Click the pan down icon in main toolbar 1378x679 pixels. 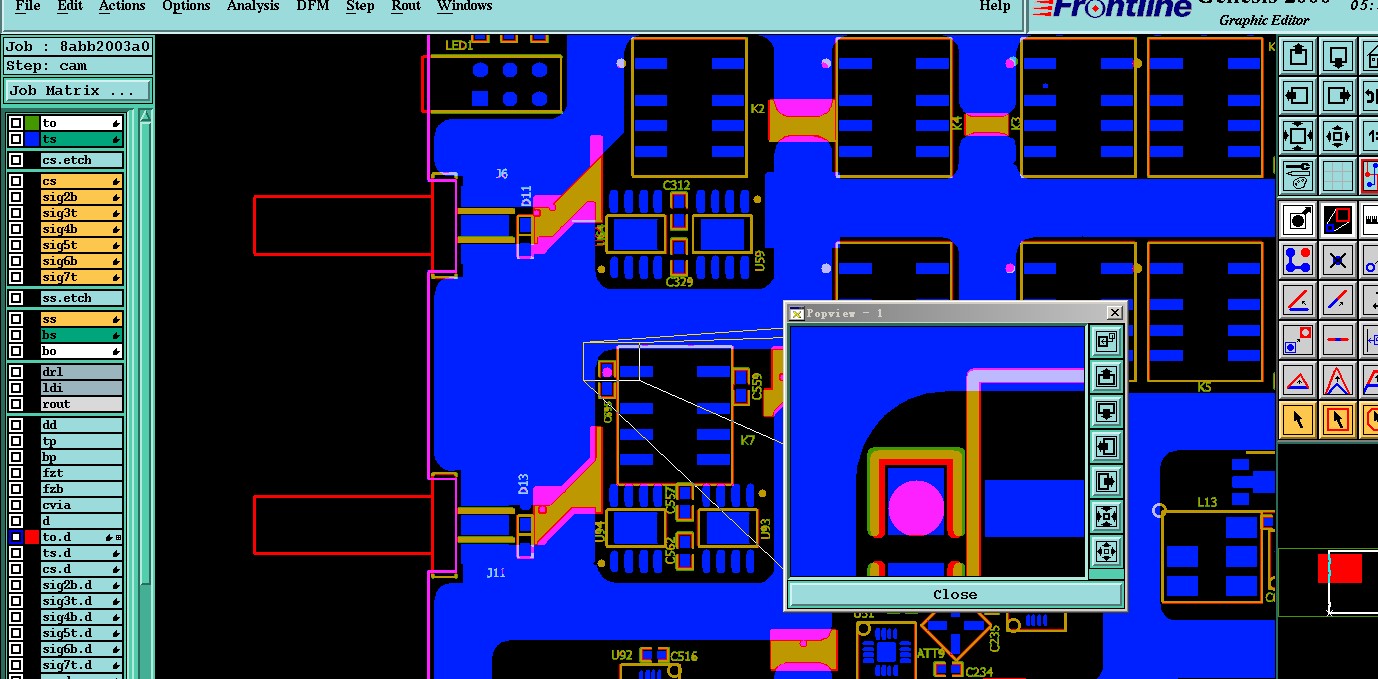click(1338, 55)
